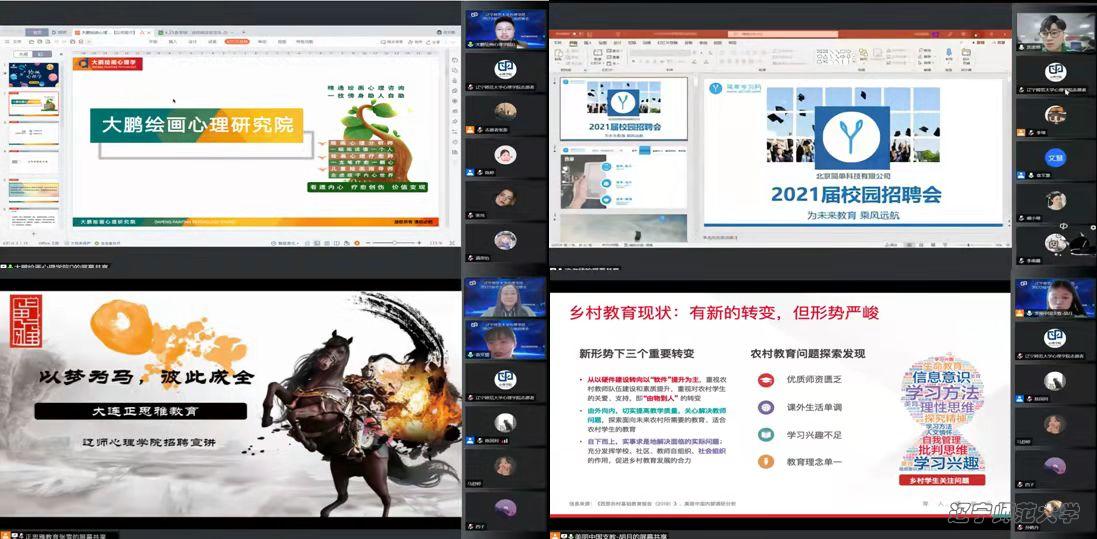
Task: Click the blue Y logo on main slide
Action: point(854,138)
